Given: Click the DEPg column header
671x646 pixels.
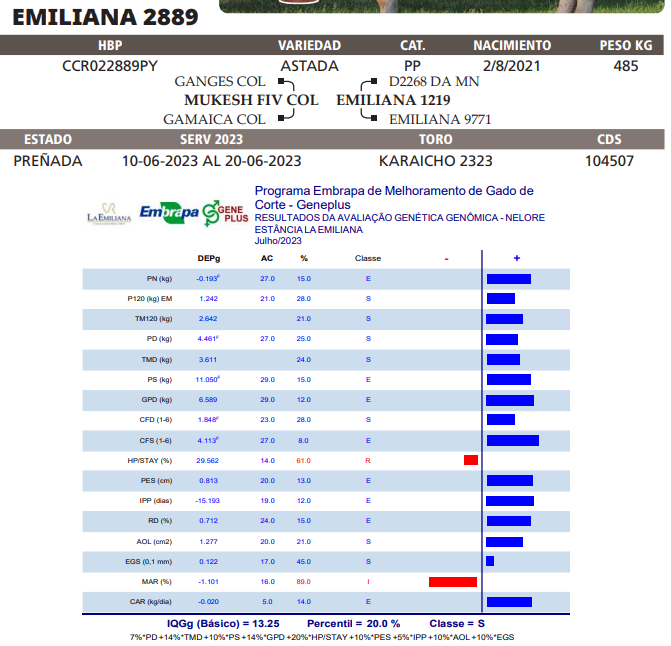Looking at the screenshot, I should point(208,258).
